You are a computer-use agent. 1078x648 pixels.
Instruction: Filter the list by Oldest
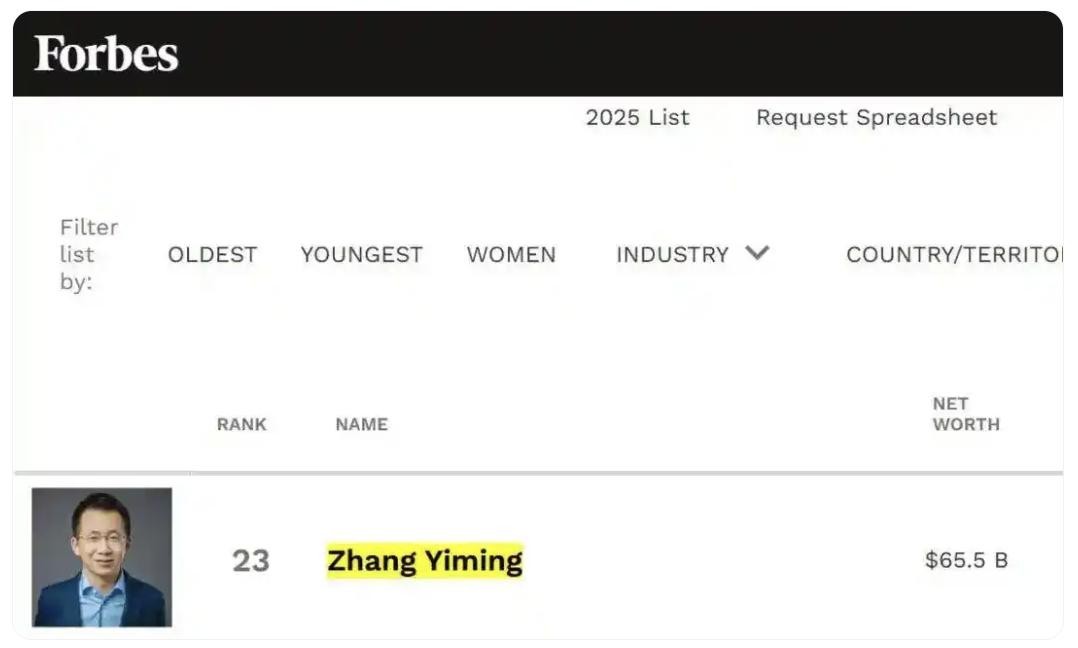[x=212, y=255]
